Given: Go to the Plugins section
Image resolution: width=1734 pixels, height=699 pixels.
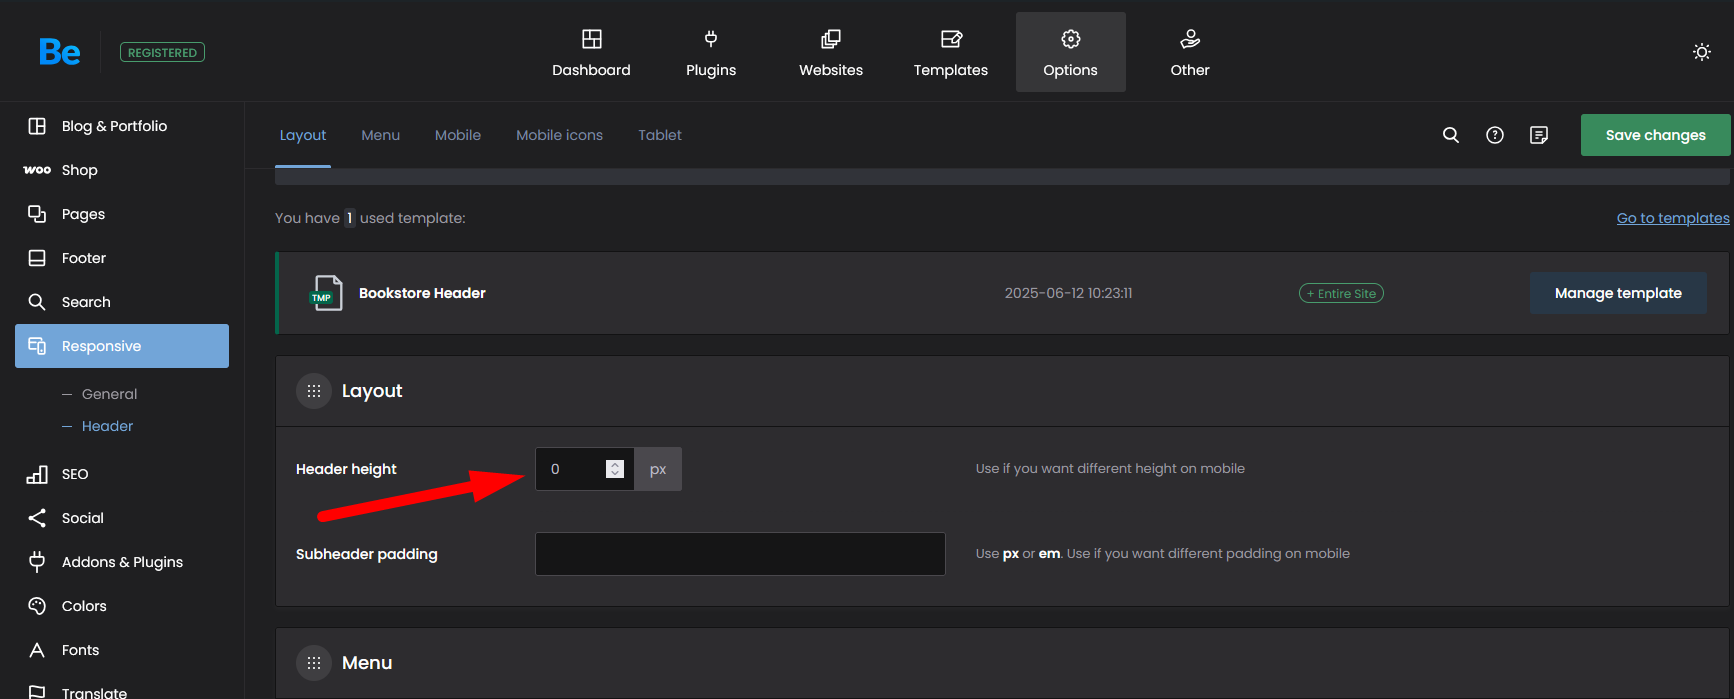Looking at the screenshot, I should pyautogui.click(x=710, y=53).
